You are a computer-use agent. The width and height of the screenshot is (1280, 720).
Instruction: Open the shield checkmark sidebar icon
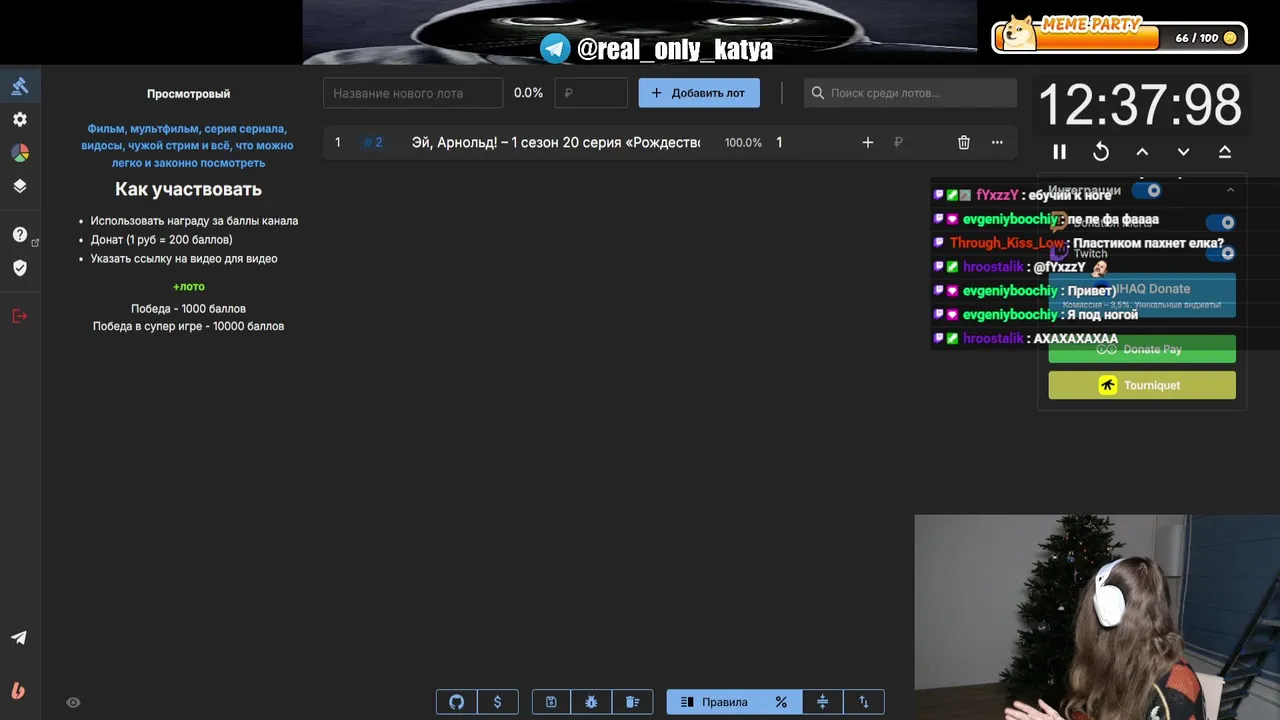20,268
